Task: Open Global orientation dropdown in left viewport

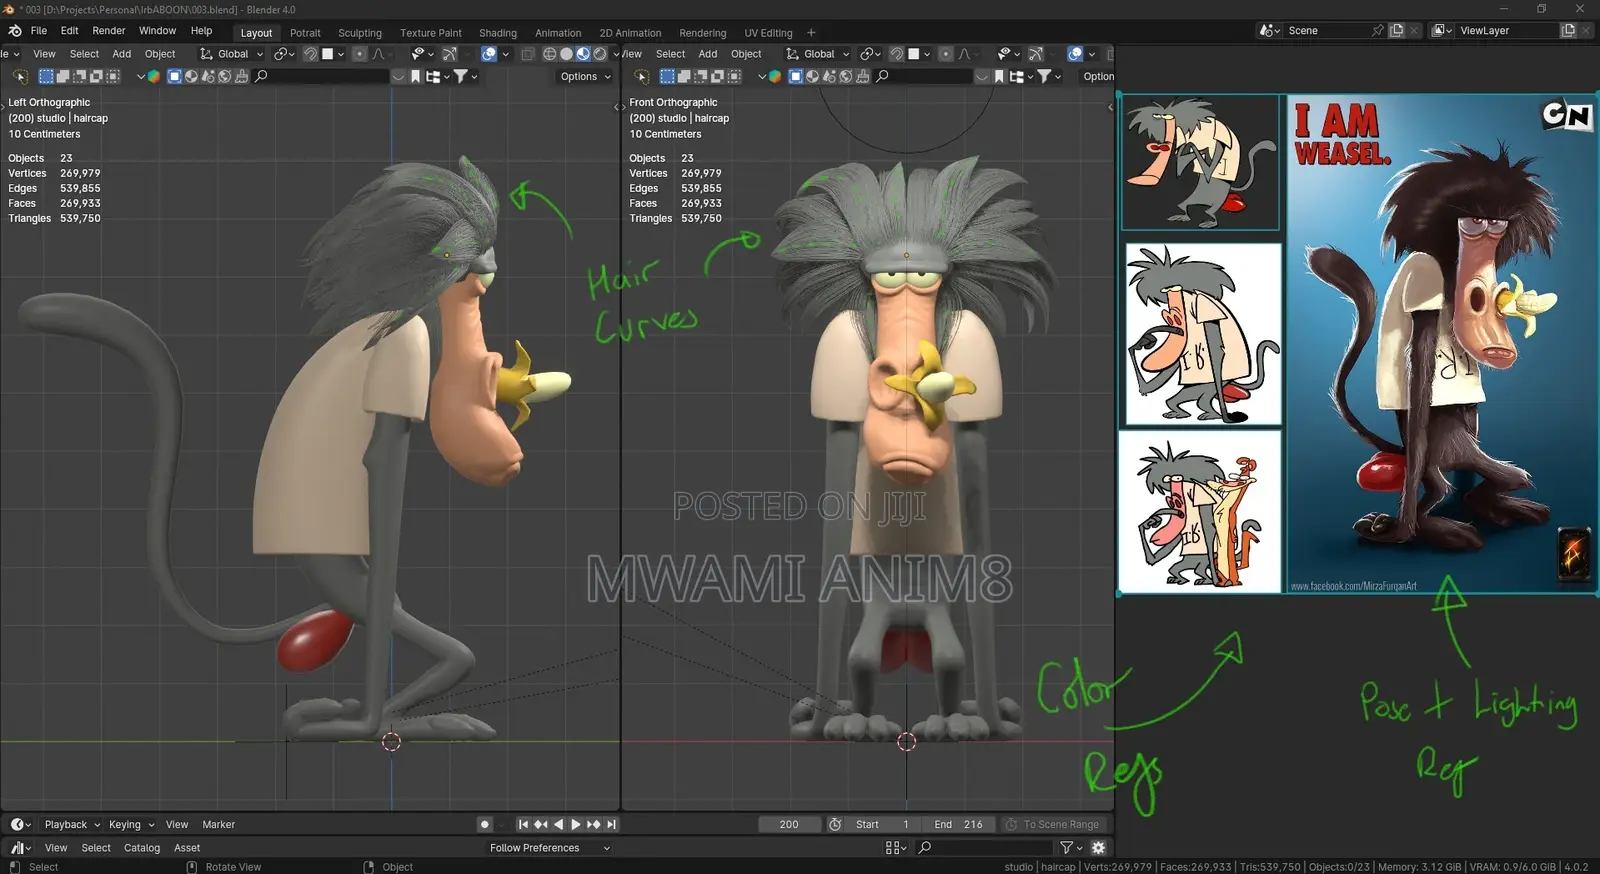Action: point(231,54)
